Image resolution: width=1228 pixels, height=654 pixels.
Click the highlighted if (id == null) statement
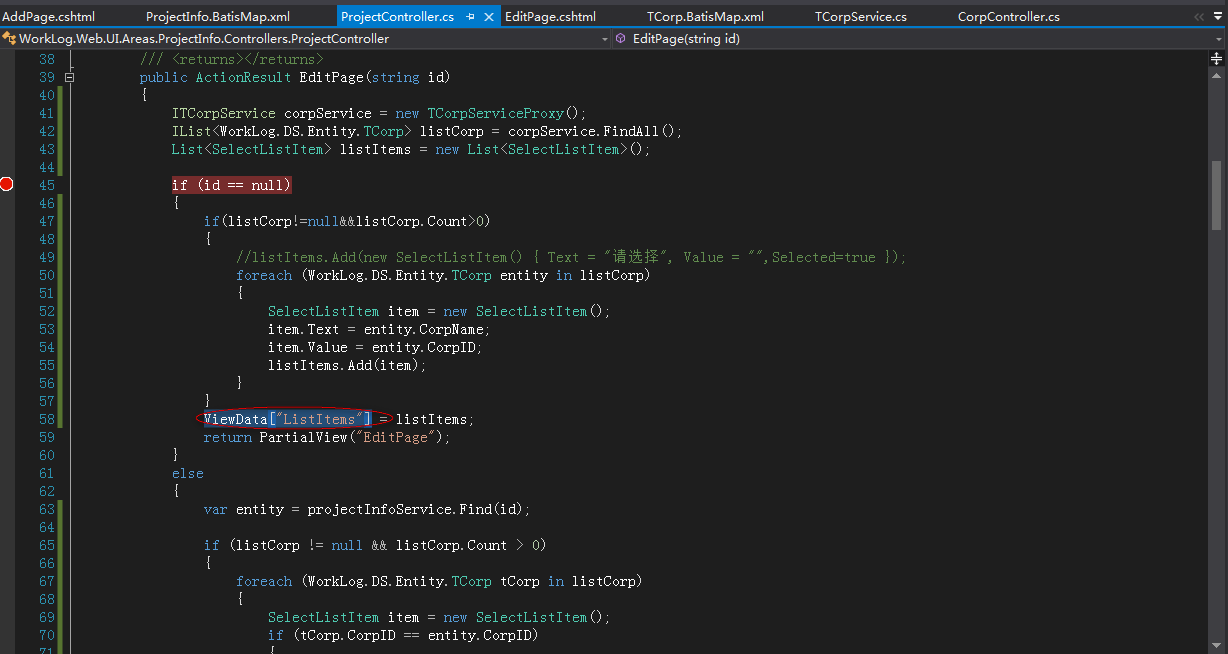point(231,185)
